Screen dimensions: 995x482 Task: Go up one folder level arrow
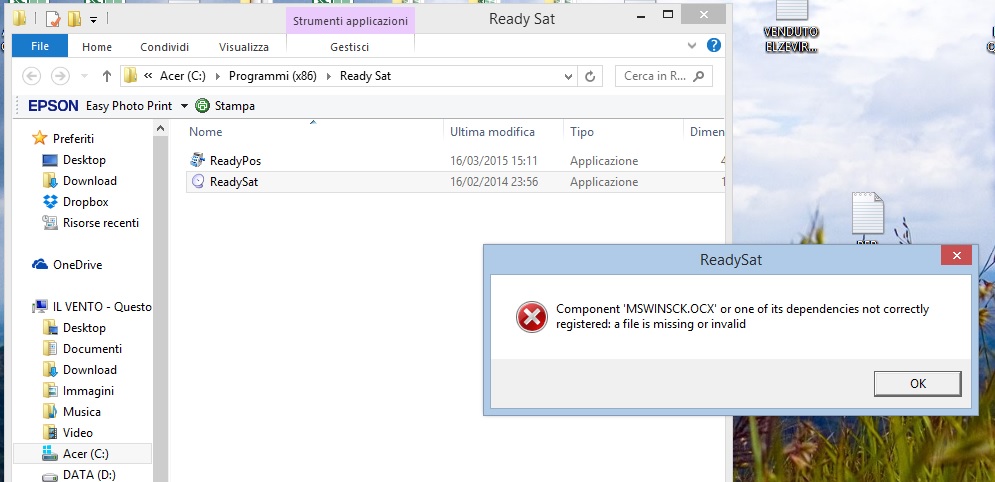107,76
